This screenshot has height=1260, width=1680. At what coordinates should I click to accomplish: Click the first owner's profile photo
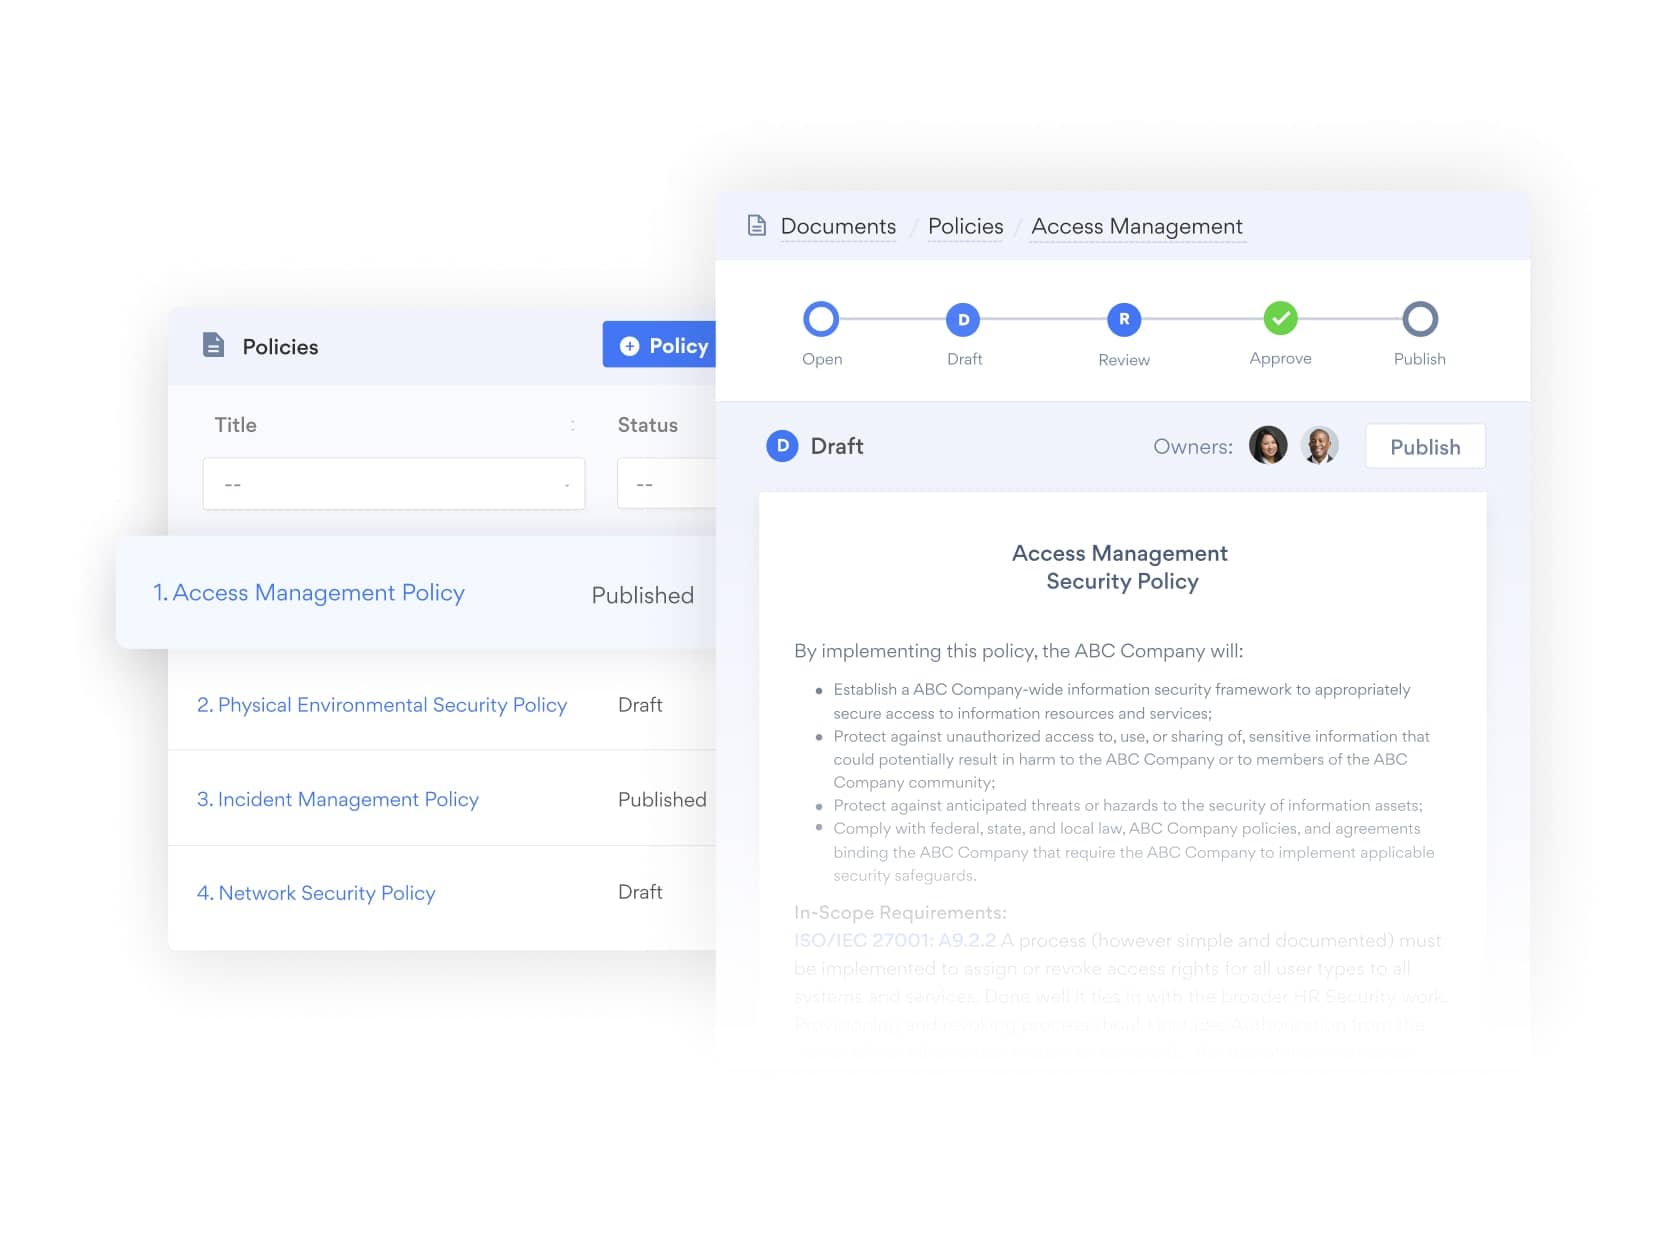click(x=1268, y=446)
